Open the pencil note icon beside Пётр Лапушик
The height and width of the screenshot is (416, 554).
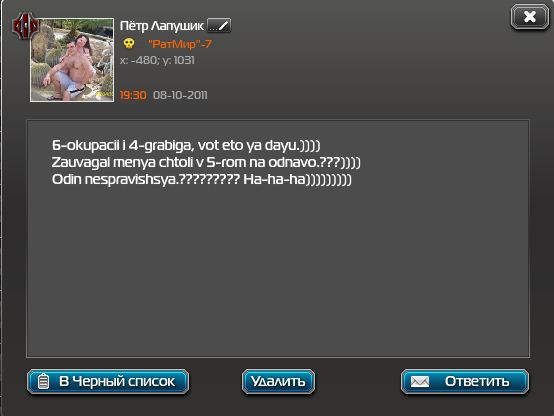coord(219,25)
